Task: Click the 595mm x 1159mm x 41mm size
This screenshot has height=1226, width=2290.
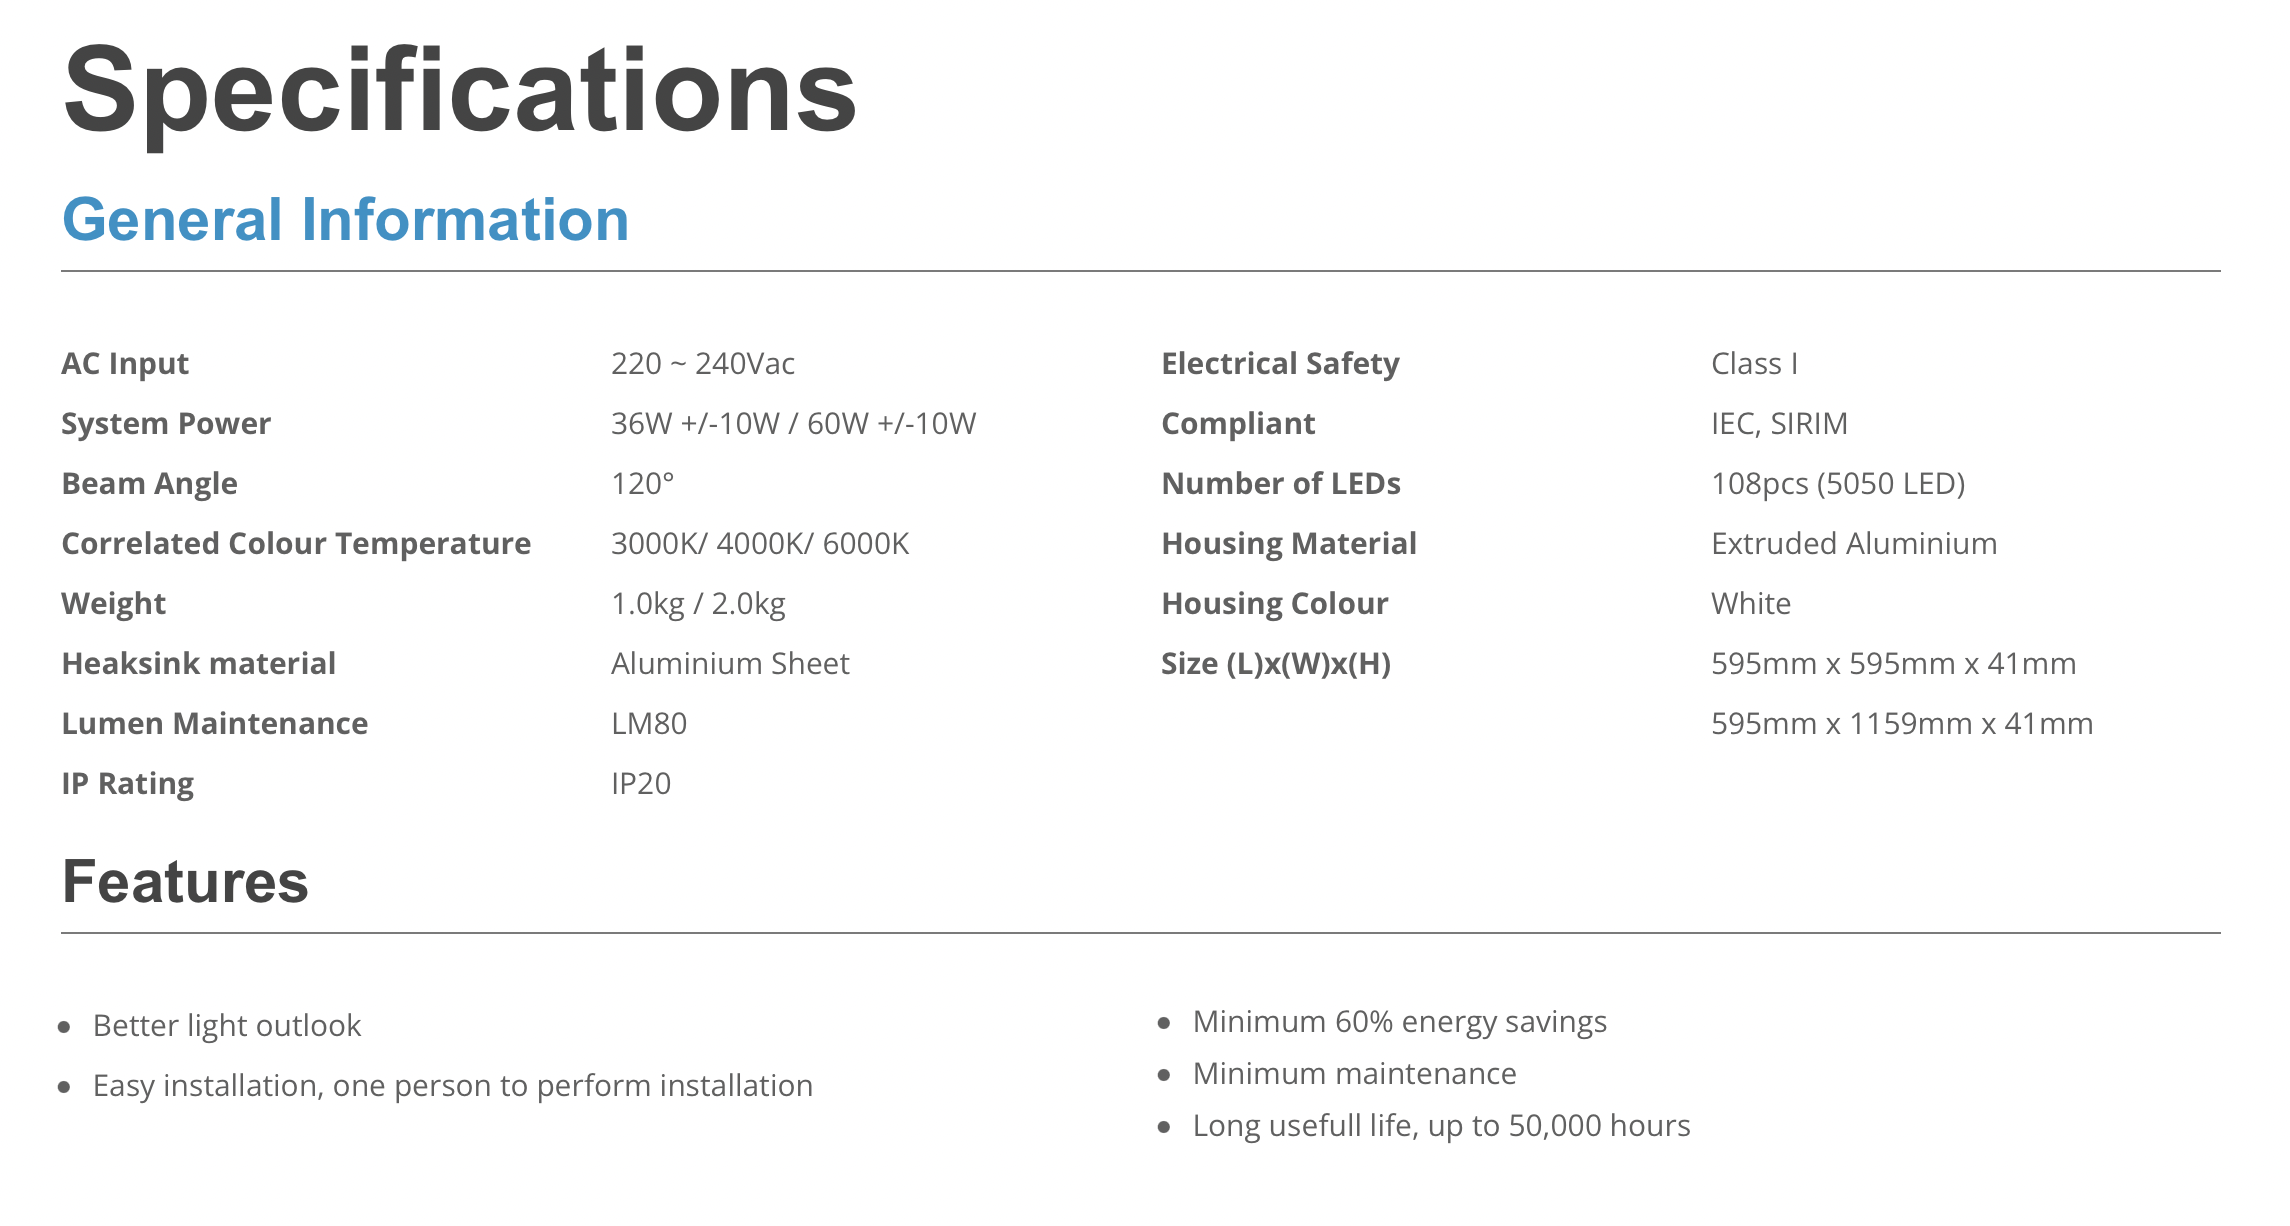Action: [1902, 724]
